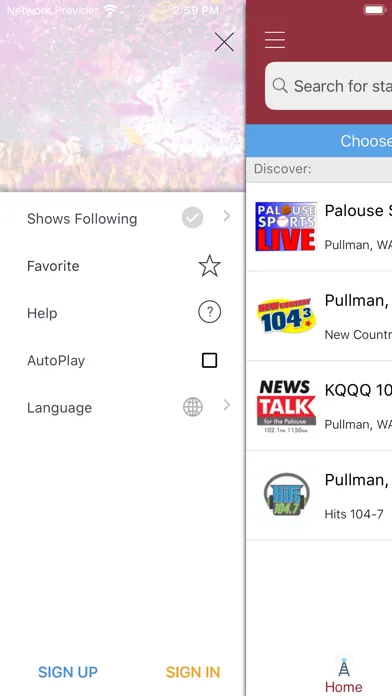
Task: Click the Shows Following checkmark icon
Action: 192,218
